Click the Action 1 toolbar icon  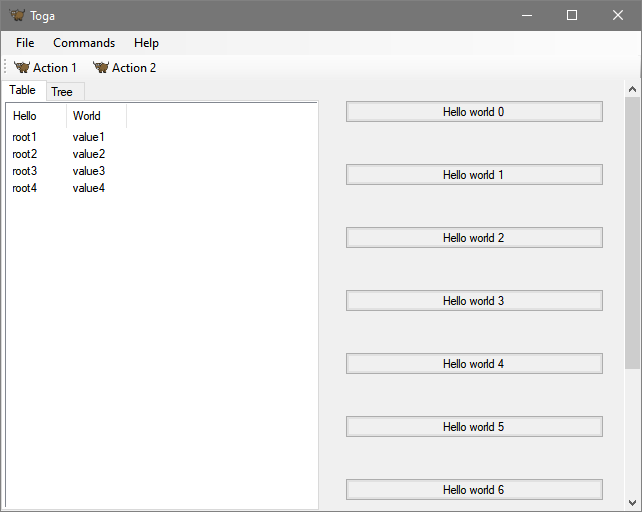22,68
